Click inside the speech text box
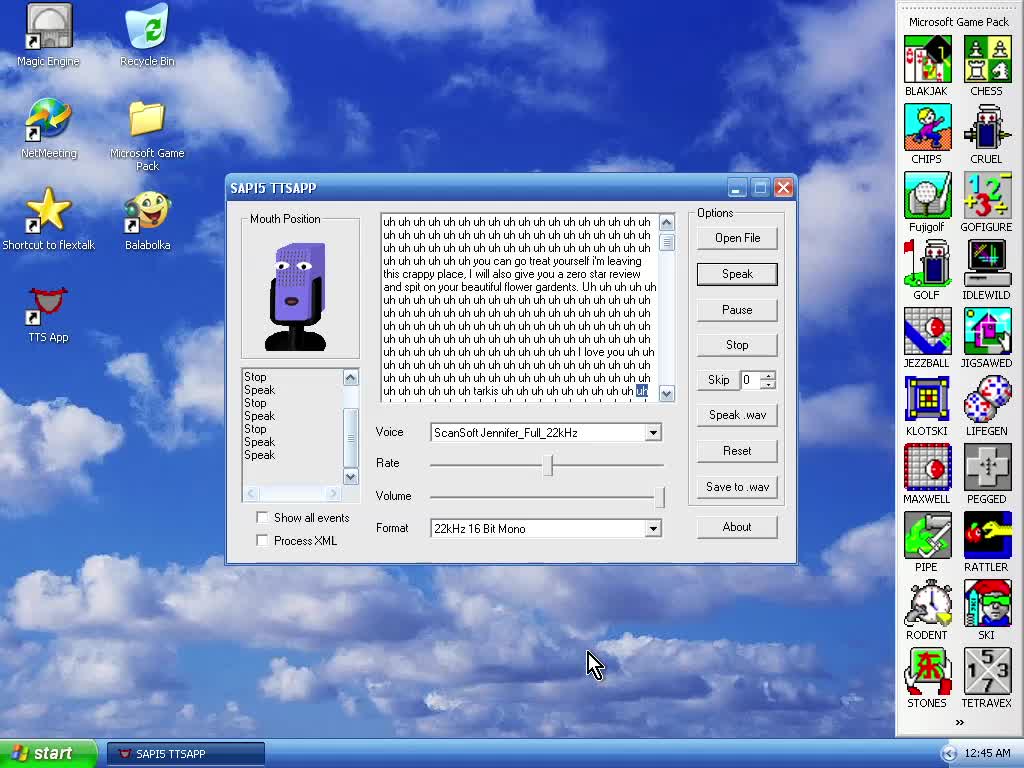This screenshot has height=768, width=1024. [520, 307]
